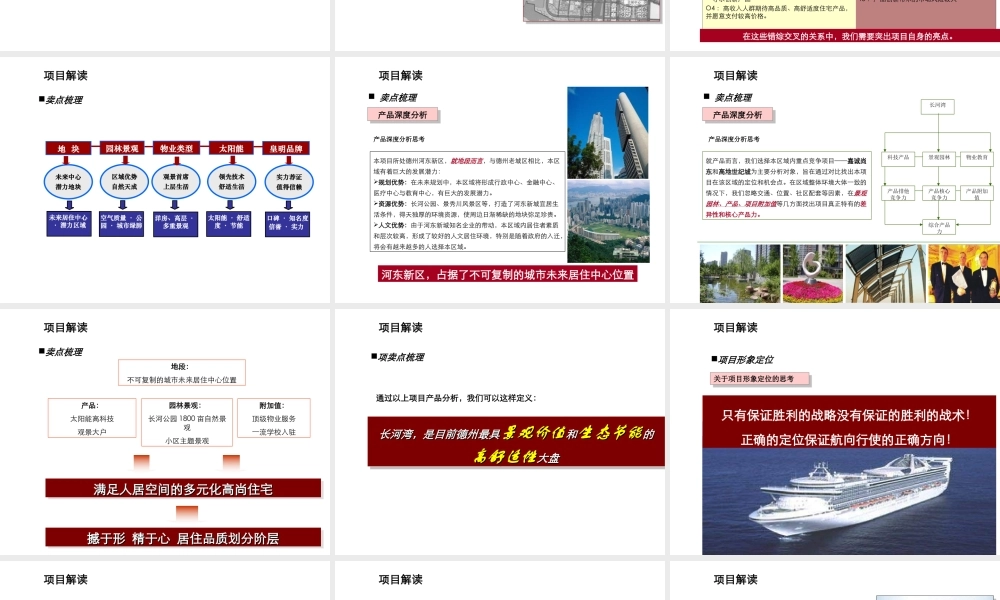Select the 项目解读 title on the first slide
The image size is (1000, 600).
[67, 74]
